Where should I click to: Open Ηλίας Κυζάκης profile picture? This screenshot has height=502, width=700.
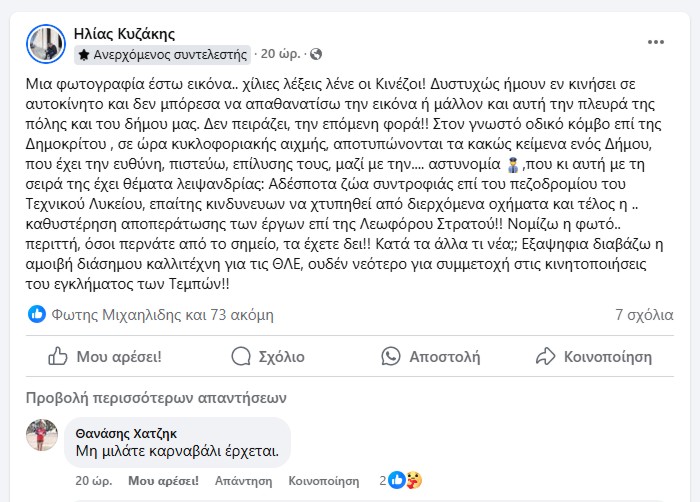click(x=46, y=42)
